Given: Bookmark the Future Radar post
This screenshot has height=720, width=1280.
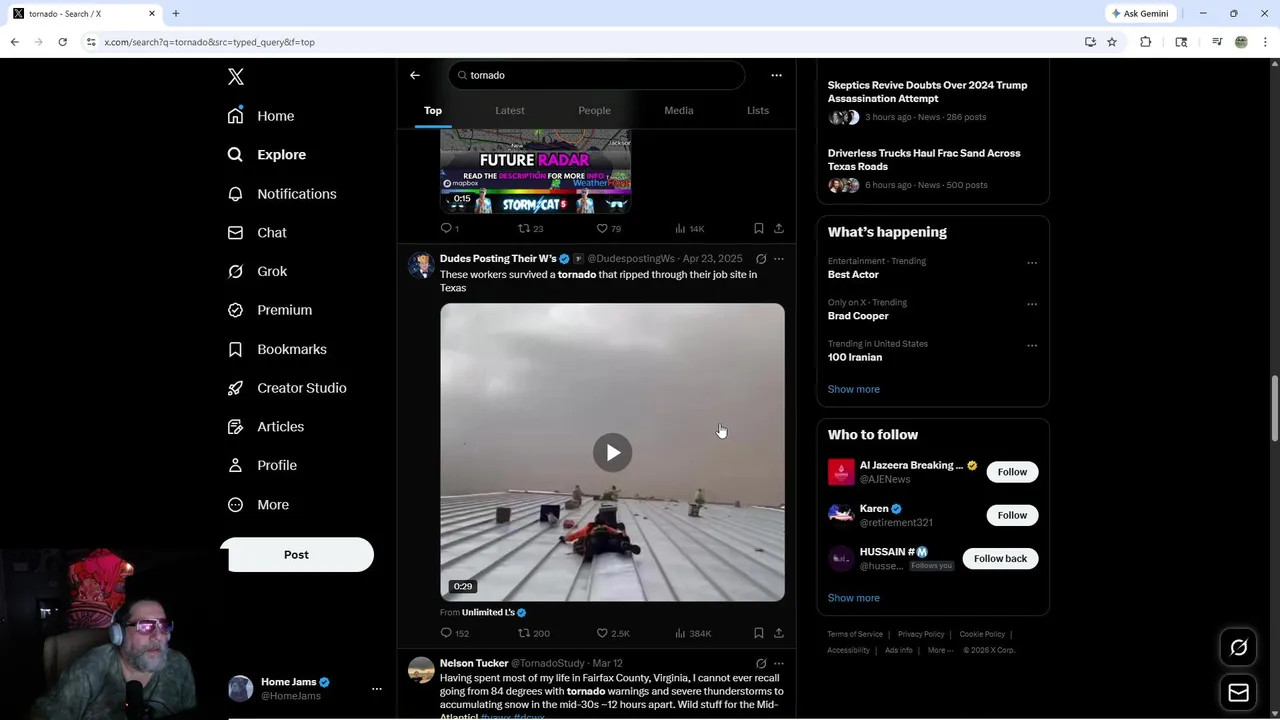Looking at the screenshot, I should [759, 229].
